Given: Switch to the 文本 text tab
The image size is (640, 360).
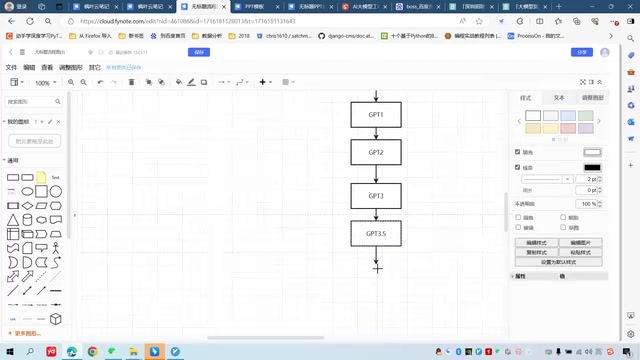Looking at the screenshot, I should (x=559, y=98).
